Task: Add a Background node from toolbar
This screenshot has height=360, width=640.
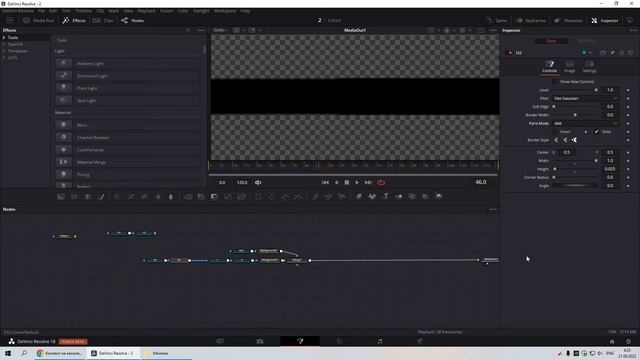Action: (x=61, y=197)
